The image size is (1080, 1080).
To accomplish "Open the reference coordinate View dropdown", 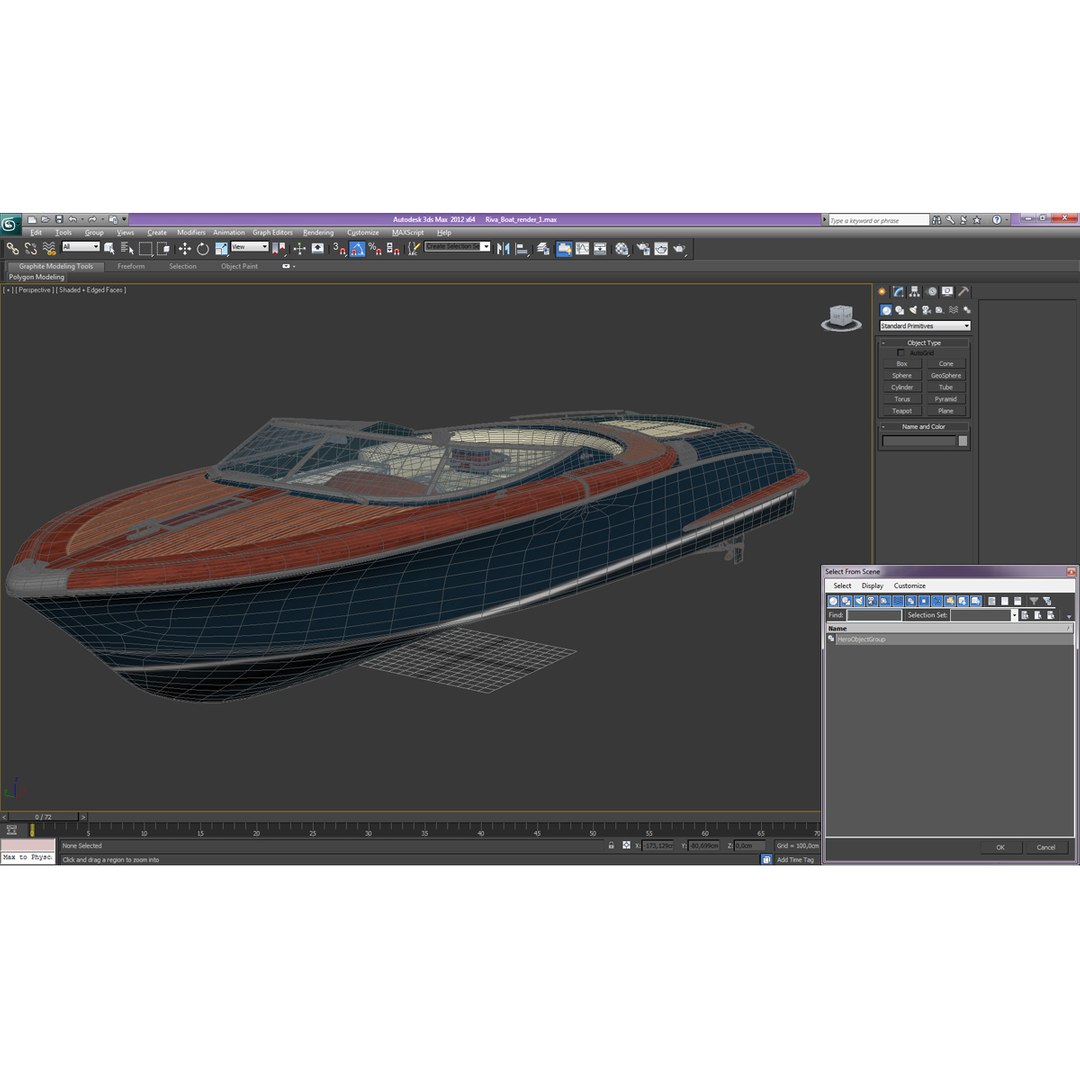I will point(249,247).
